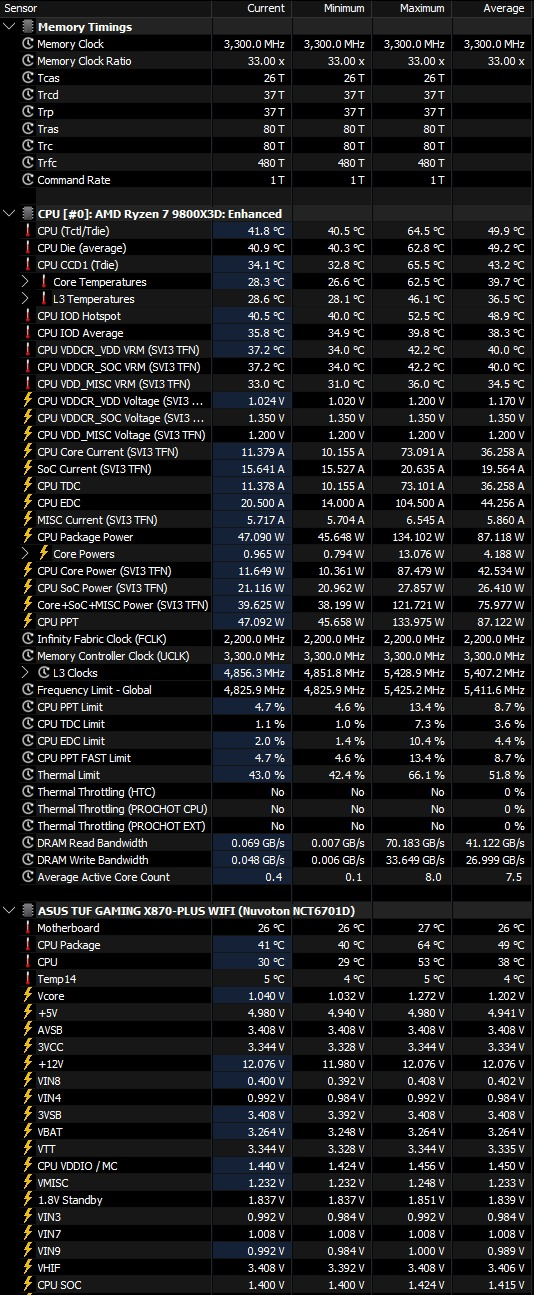Select the DRAM Read Bandwidth row
The image size is (534, 1295).
[x=267, y=843]
